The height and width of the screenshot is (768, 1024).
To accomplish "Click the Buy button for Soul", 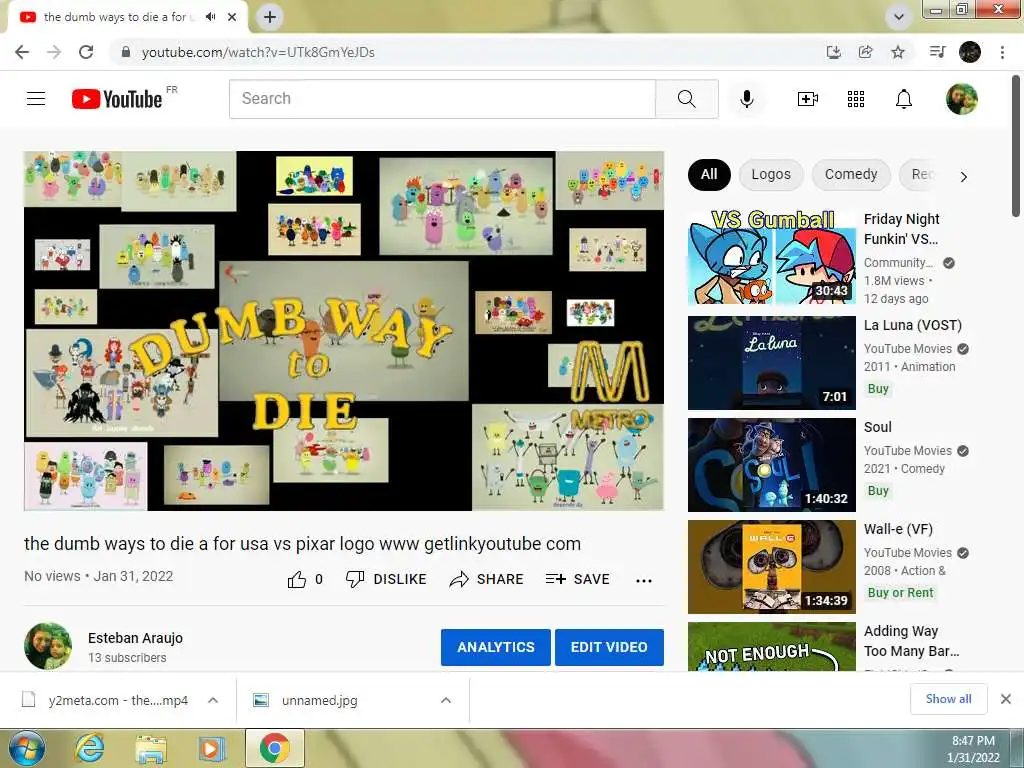I will pyautogui.click(x=878, y=490).
